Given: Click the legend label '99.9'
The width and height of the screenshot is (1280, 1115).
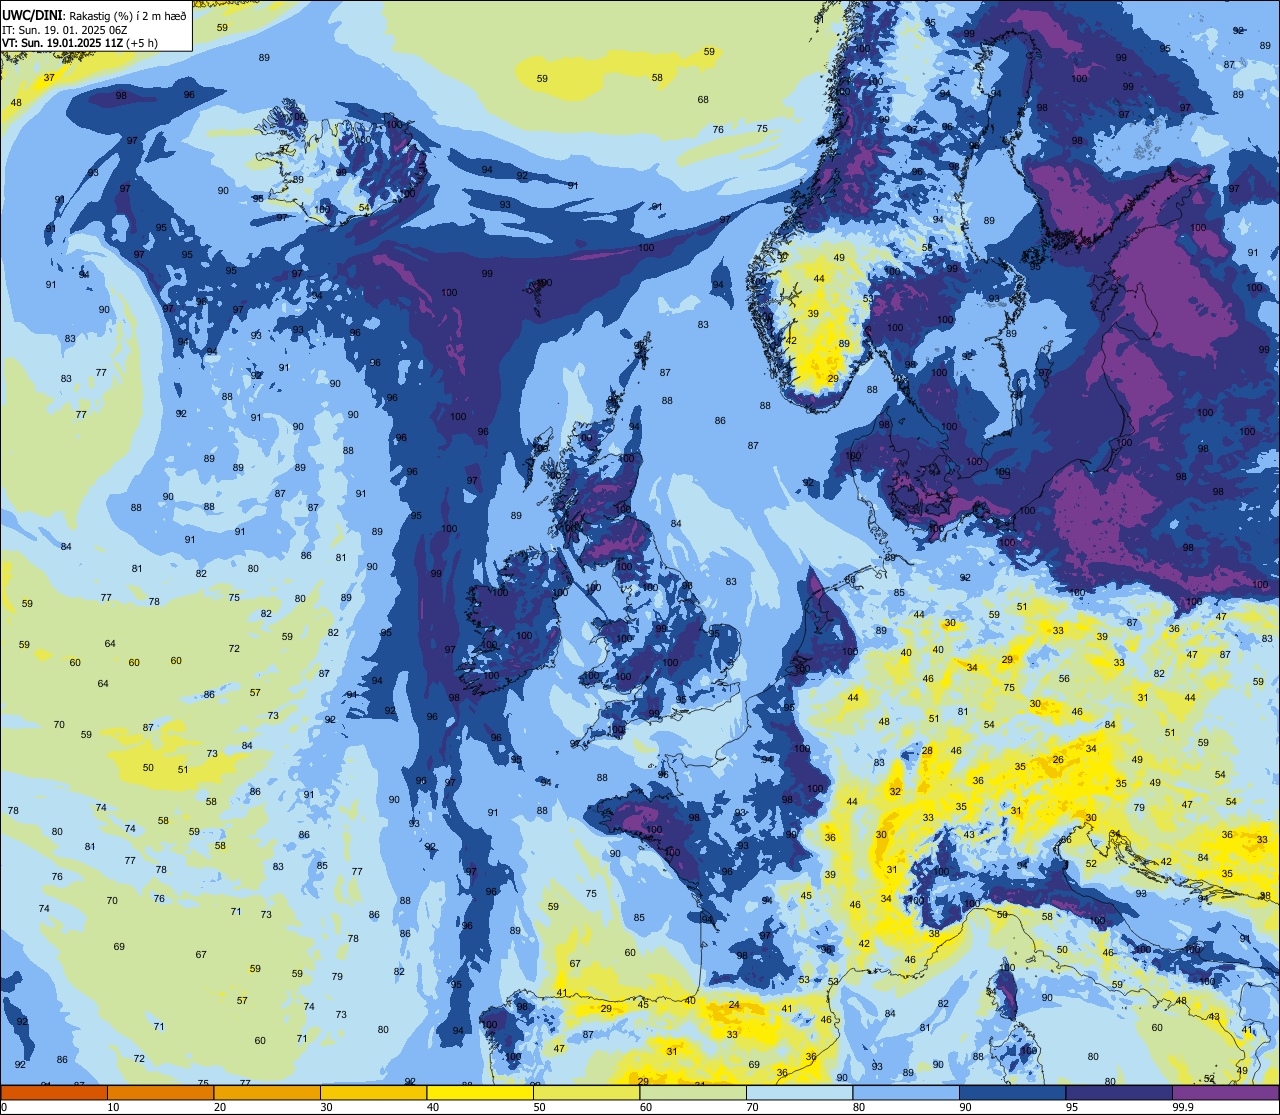Looking at the screenshot, I should (x=1182, y=1107).
